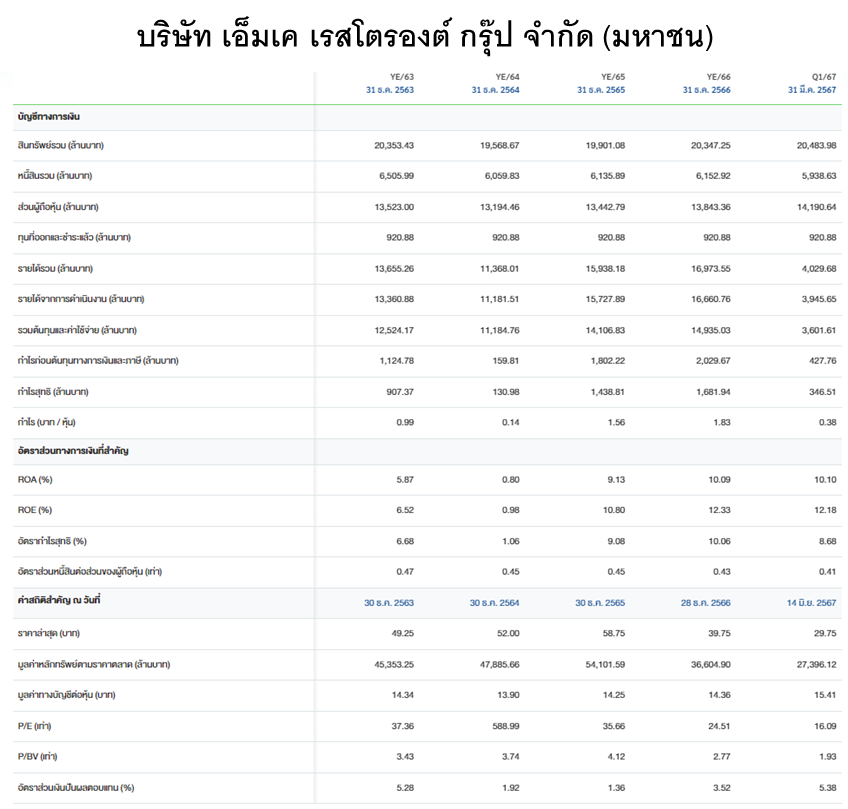Select the สินทรัพย์รวม (ล้านบาท) row label
848x809 pixels.
[x=61, y=145]
